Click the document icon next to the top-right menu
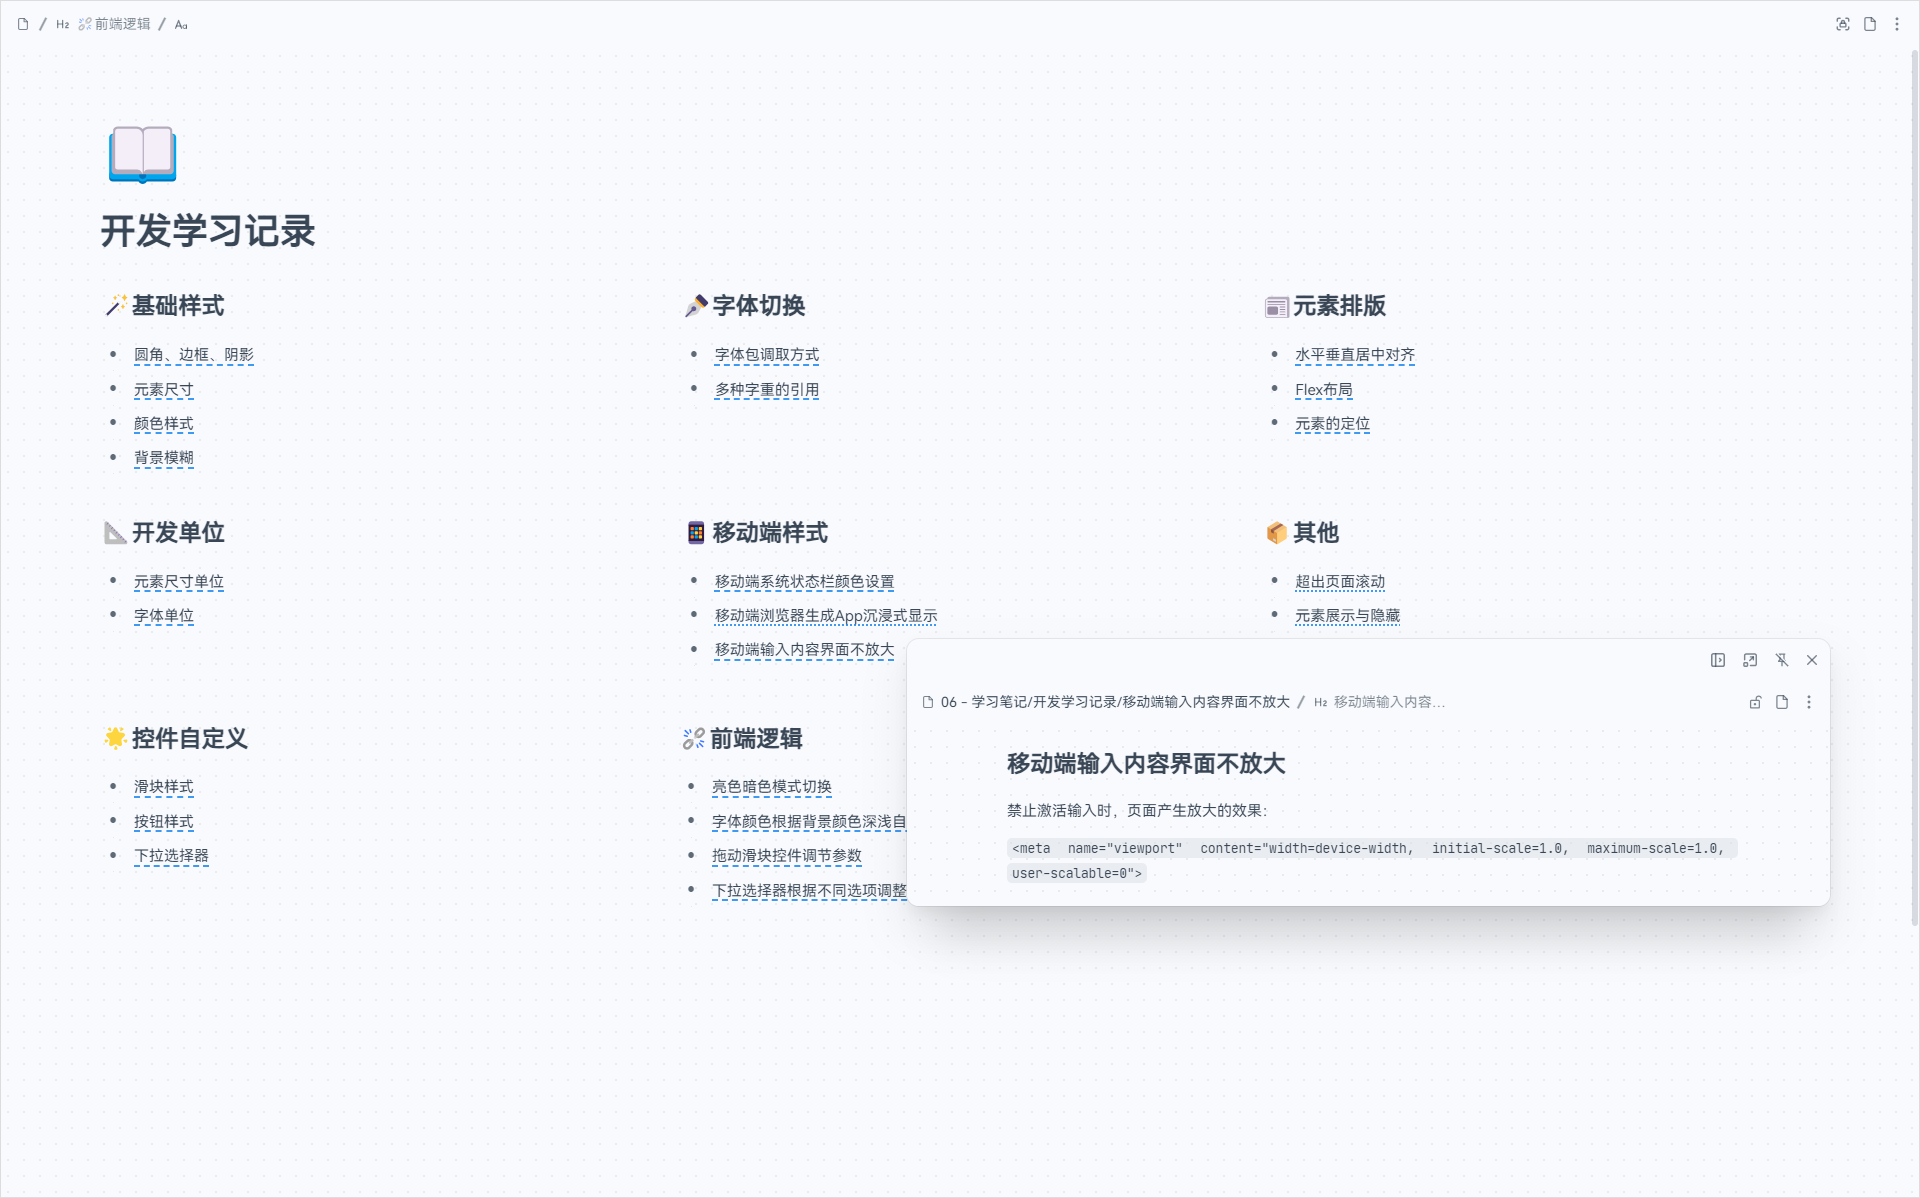The height and width of the screenshot is (1198, 1920). 1869,24
